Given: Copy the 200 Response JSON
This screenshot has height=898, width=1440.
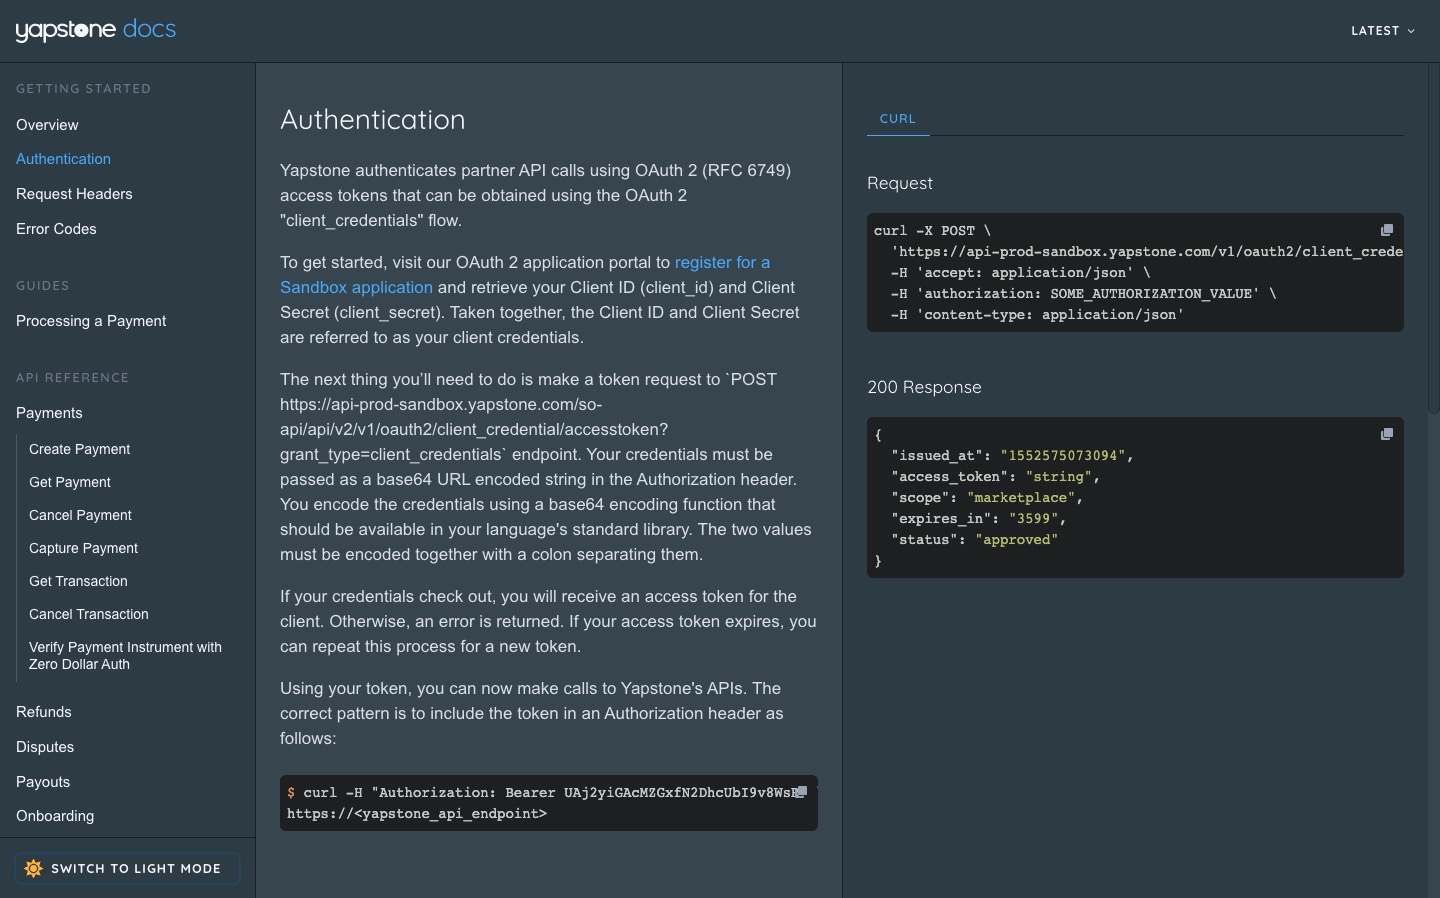Looking at the screenshot, I should [x=1386, y=434].
